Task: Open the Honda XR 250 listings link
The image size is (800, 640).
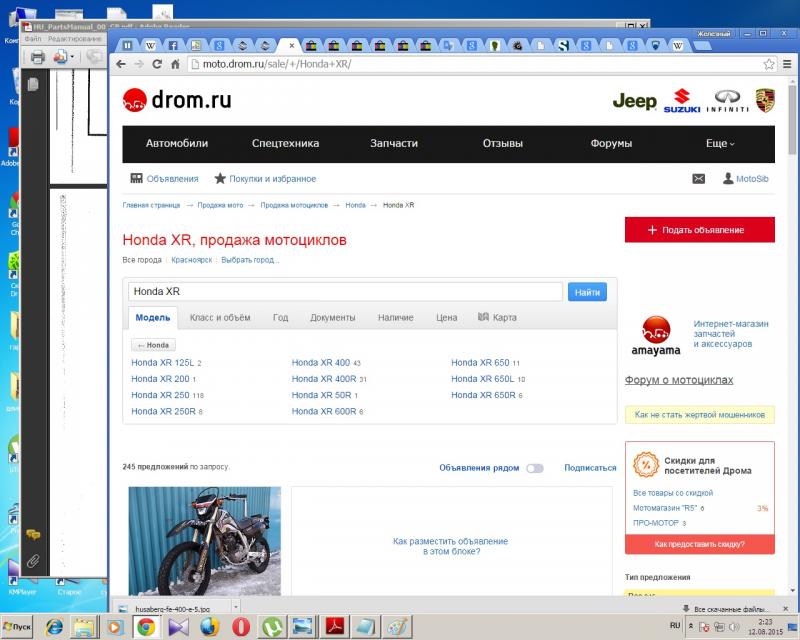Action: coord(160,395)
